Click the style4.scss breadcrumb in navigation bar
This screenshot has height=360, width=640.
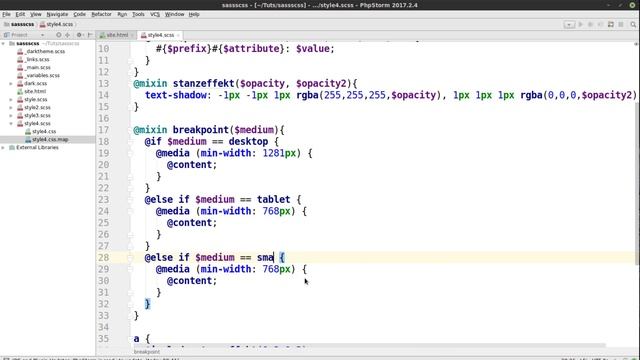[x=56, y=24]
